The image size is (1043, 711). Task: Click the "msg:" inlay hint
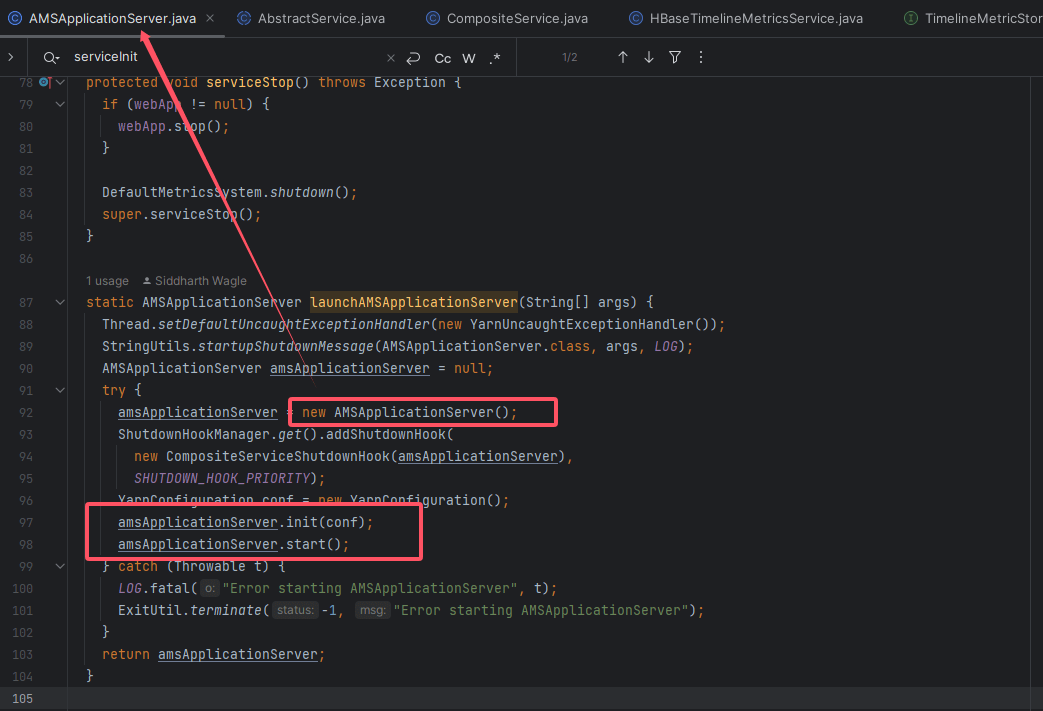coord(372,610)
